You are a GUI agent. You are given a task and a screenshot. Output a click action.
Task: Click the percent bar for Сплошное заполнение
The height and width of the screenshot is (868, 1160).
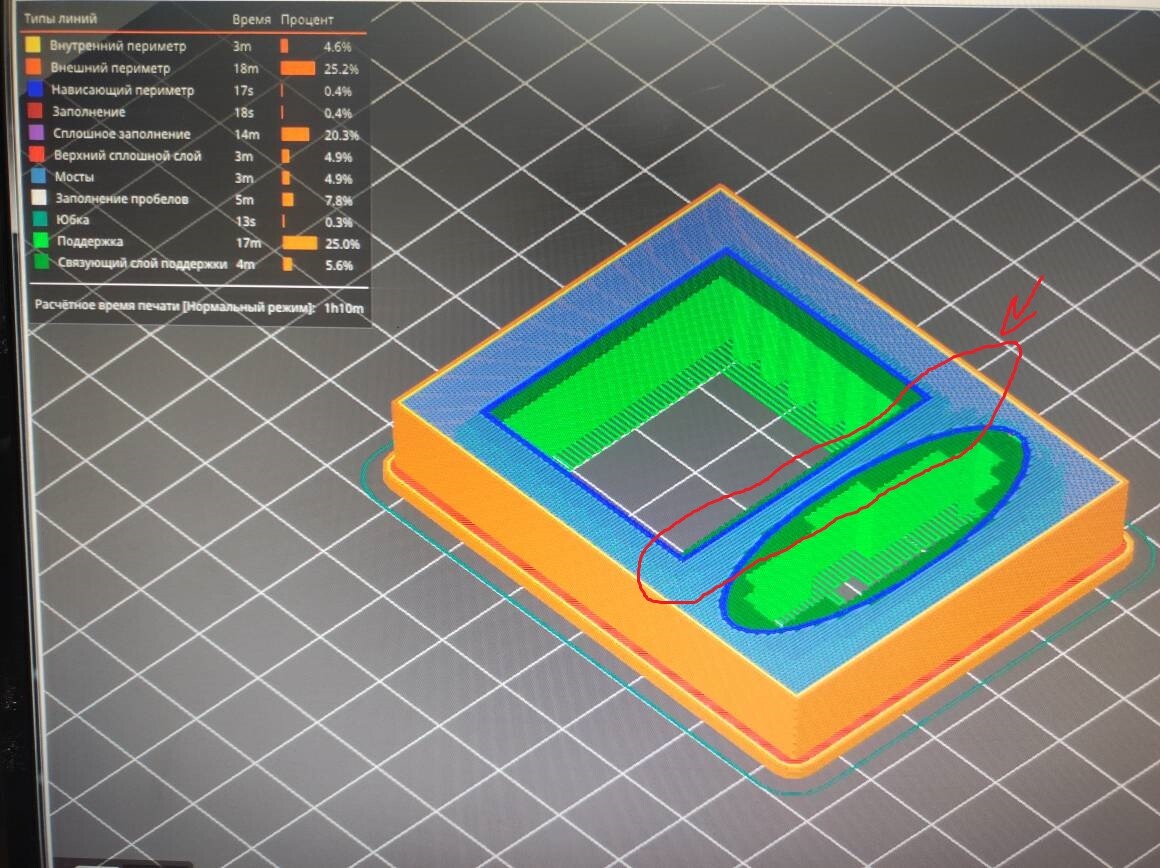click(x=295, y=135)
